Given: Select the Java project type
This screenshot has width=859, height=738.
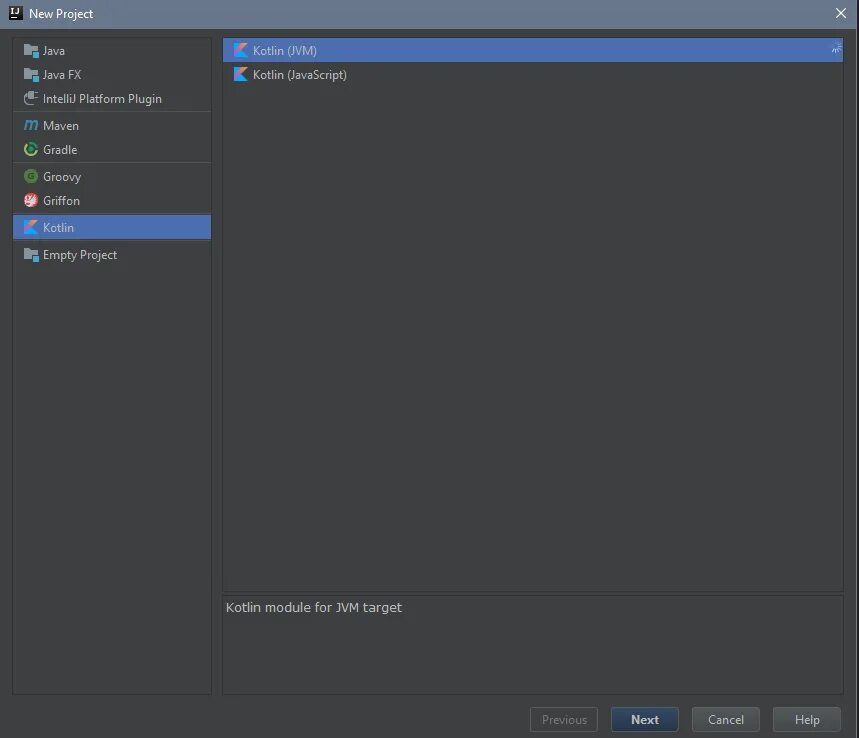Looking at the screenshot, I should [112, 51].
